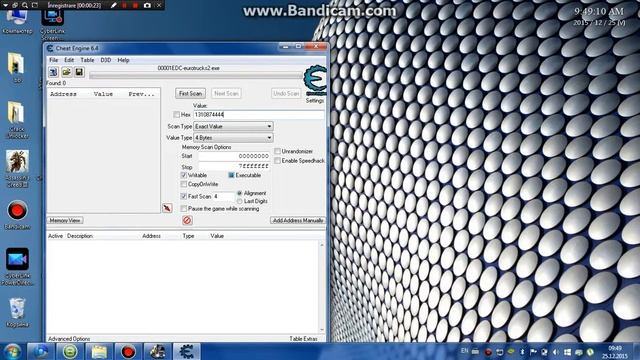Image resolution: width=640 pixels, height=360 pixels.
Task: Click the Bandicam magnifier search icon
Action: tap(25, 5)
